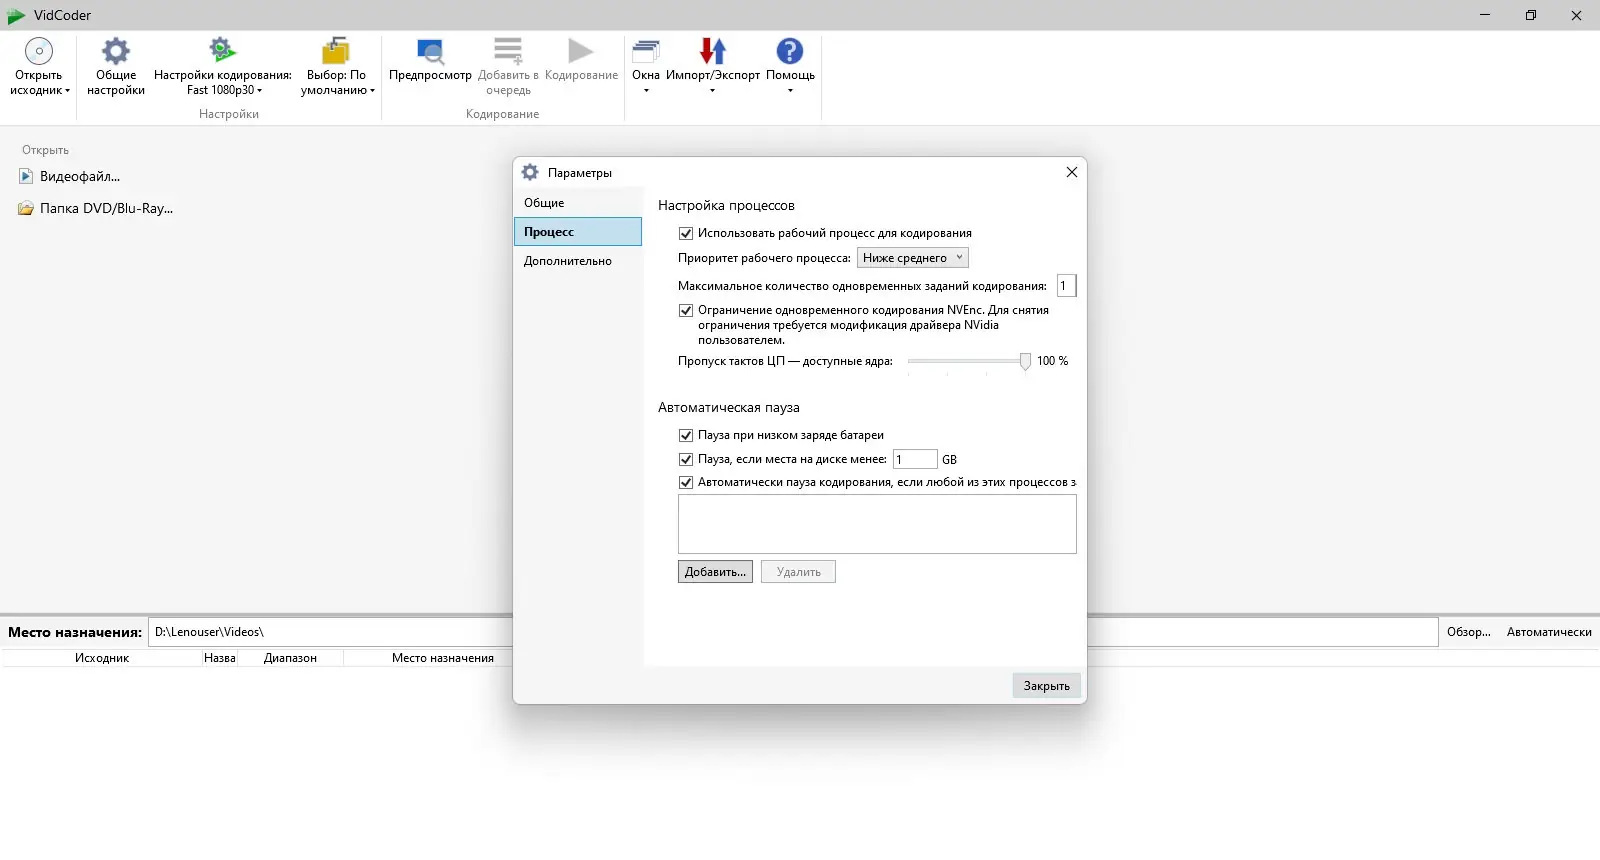This screenshot has height=860, width=1600.
Task: Click Add to queue icon
Action: [508, 51]
